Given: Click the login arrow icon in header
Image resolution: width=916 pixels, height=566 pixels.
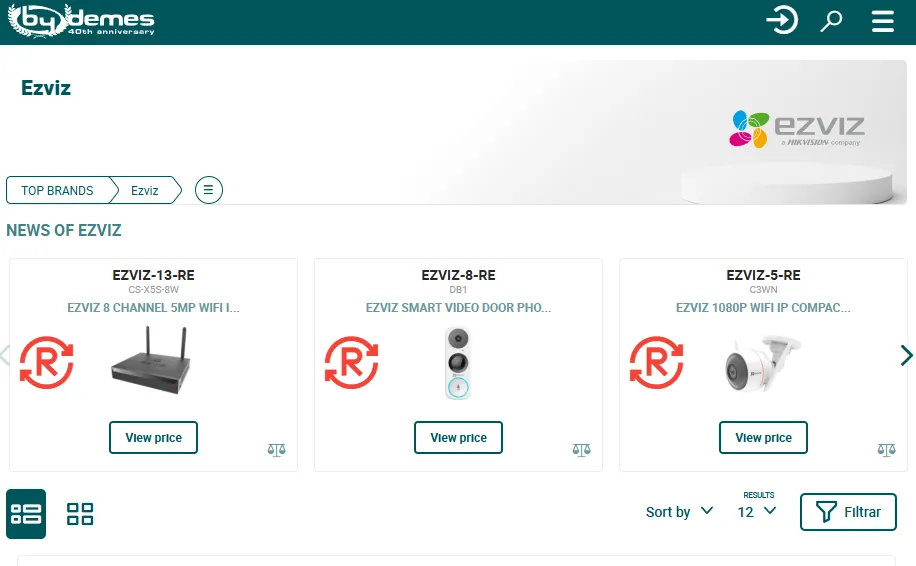Looking at the screenshot, I should (781, 20).
